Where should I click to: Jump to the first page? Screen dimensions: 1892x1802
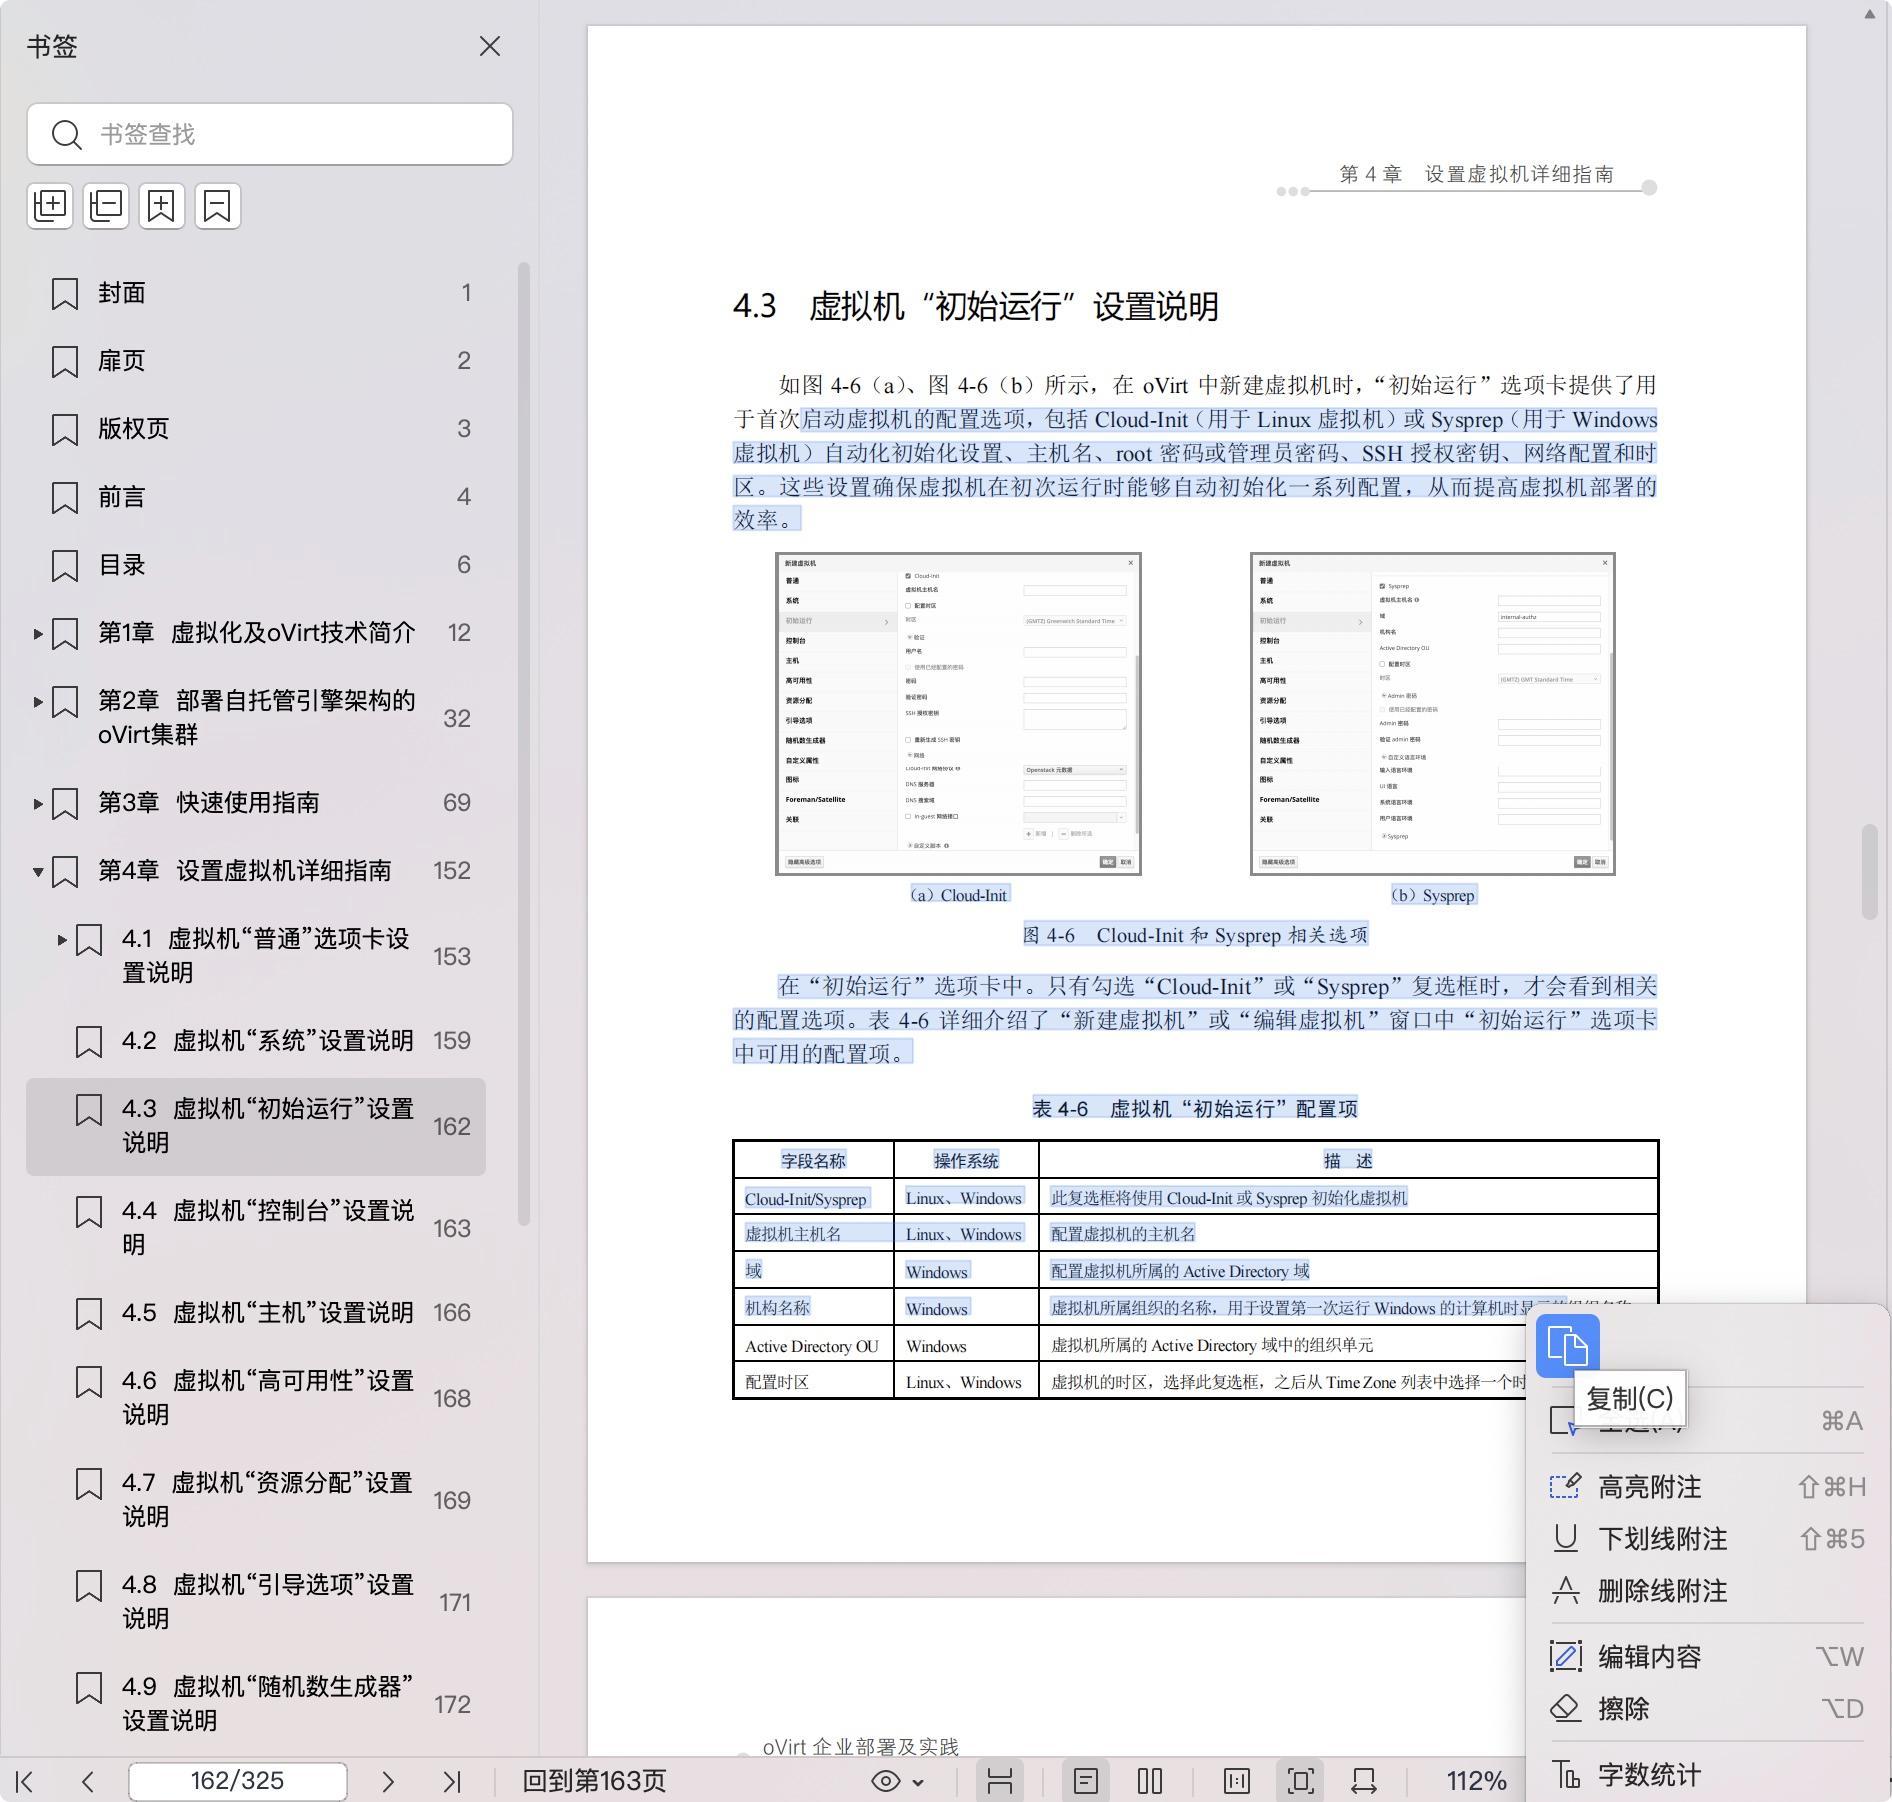[x=26, y=1781]
